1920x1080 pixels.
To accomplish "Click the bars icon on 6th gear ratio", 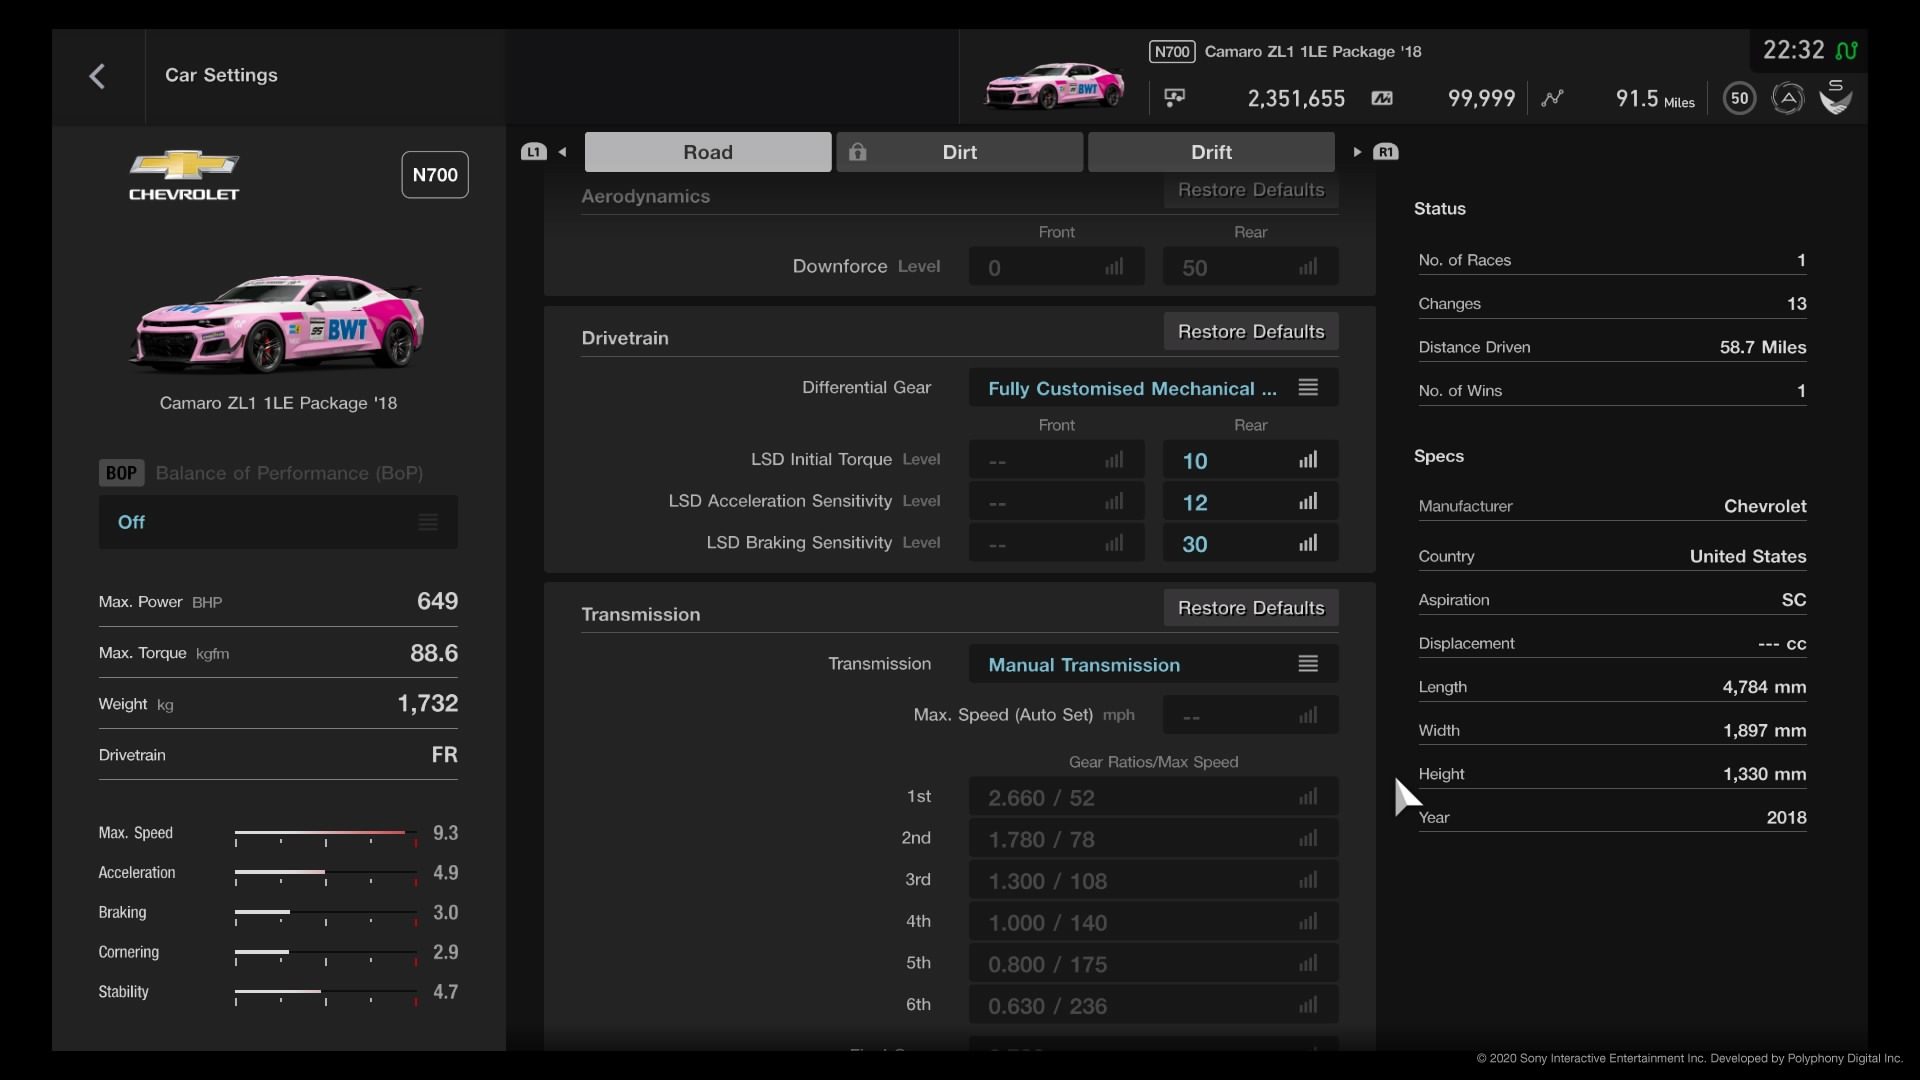I will (x=1308, y=1005).
